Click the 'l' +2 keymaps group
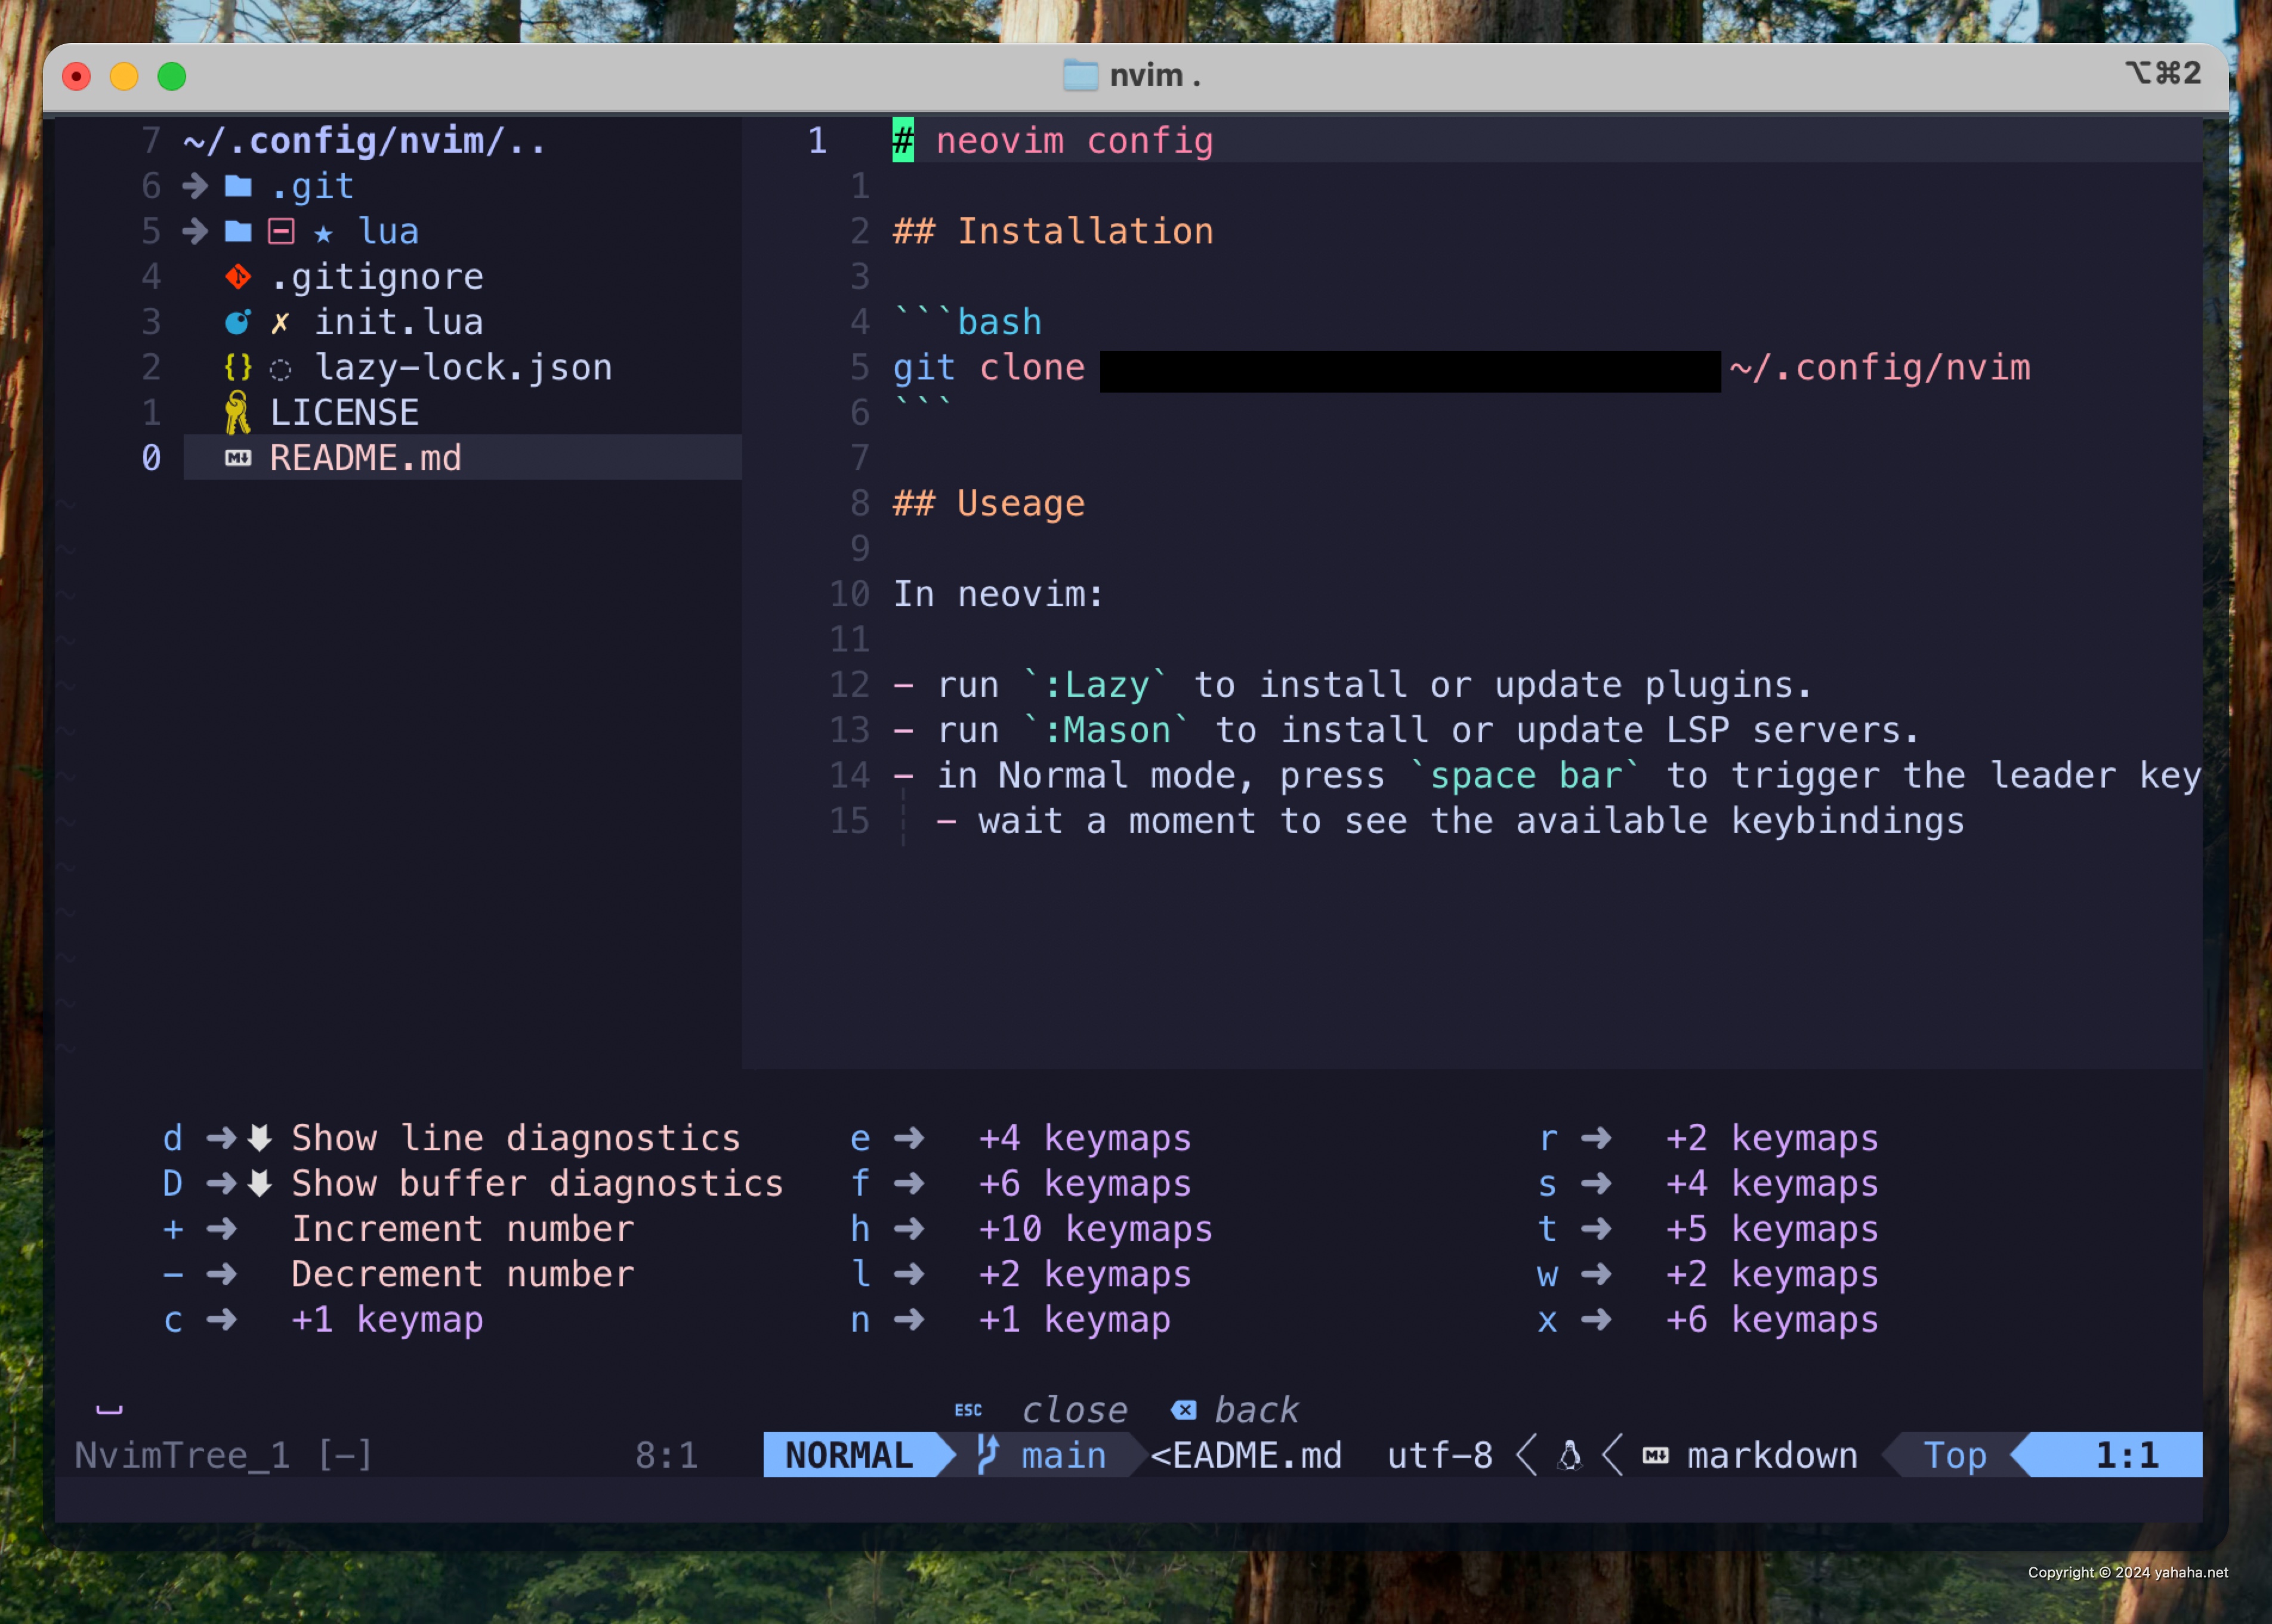The height and width of the screenshot is (1624, 2272). tap(1020, 1274)
